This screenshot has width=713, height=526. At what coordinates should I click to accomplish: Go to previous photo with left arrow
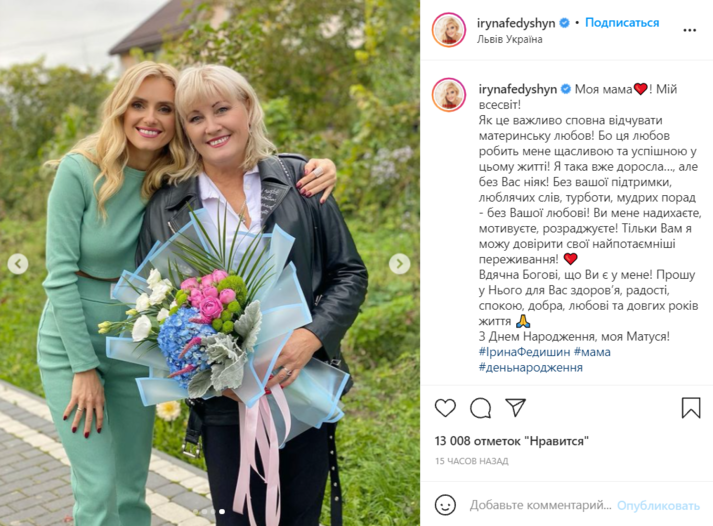pos(18,264)
